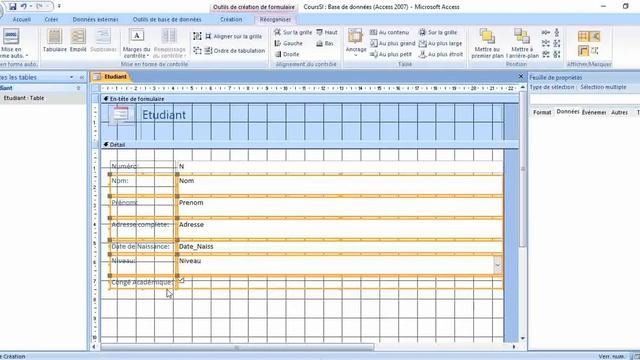The height and width of the screenshot is (360, 640).
Task: Click Aligner sur la grille
Action: [x=233, y=36]
